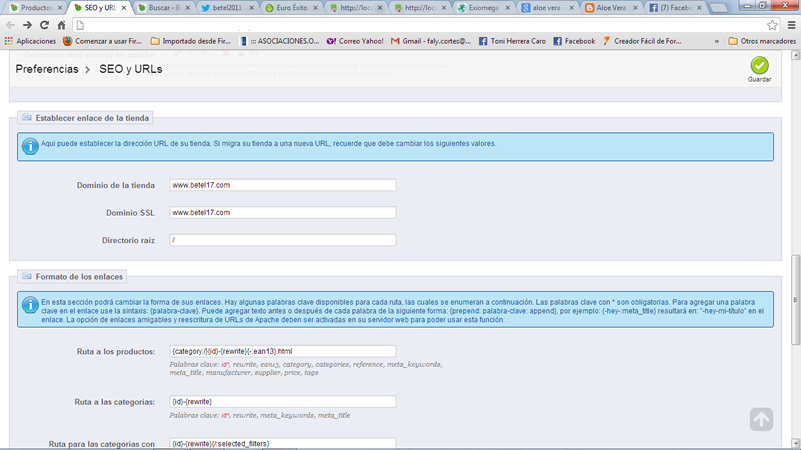Open the Preferencias breadcrumb link
This screenshot has width=801, height=450.
tap(47, 69)
